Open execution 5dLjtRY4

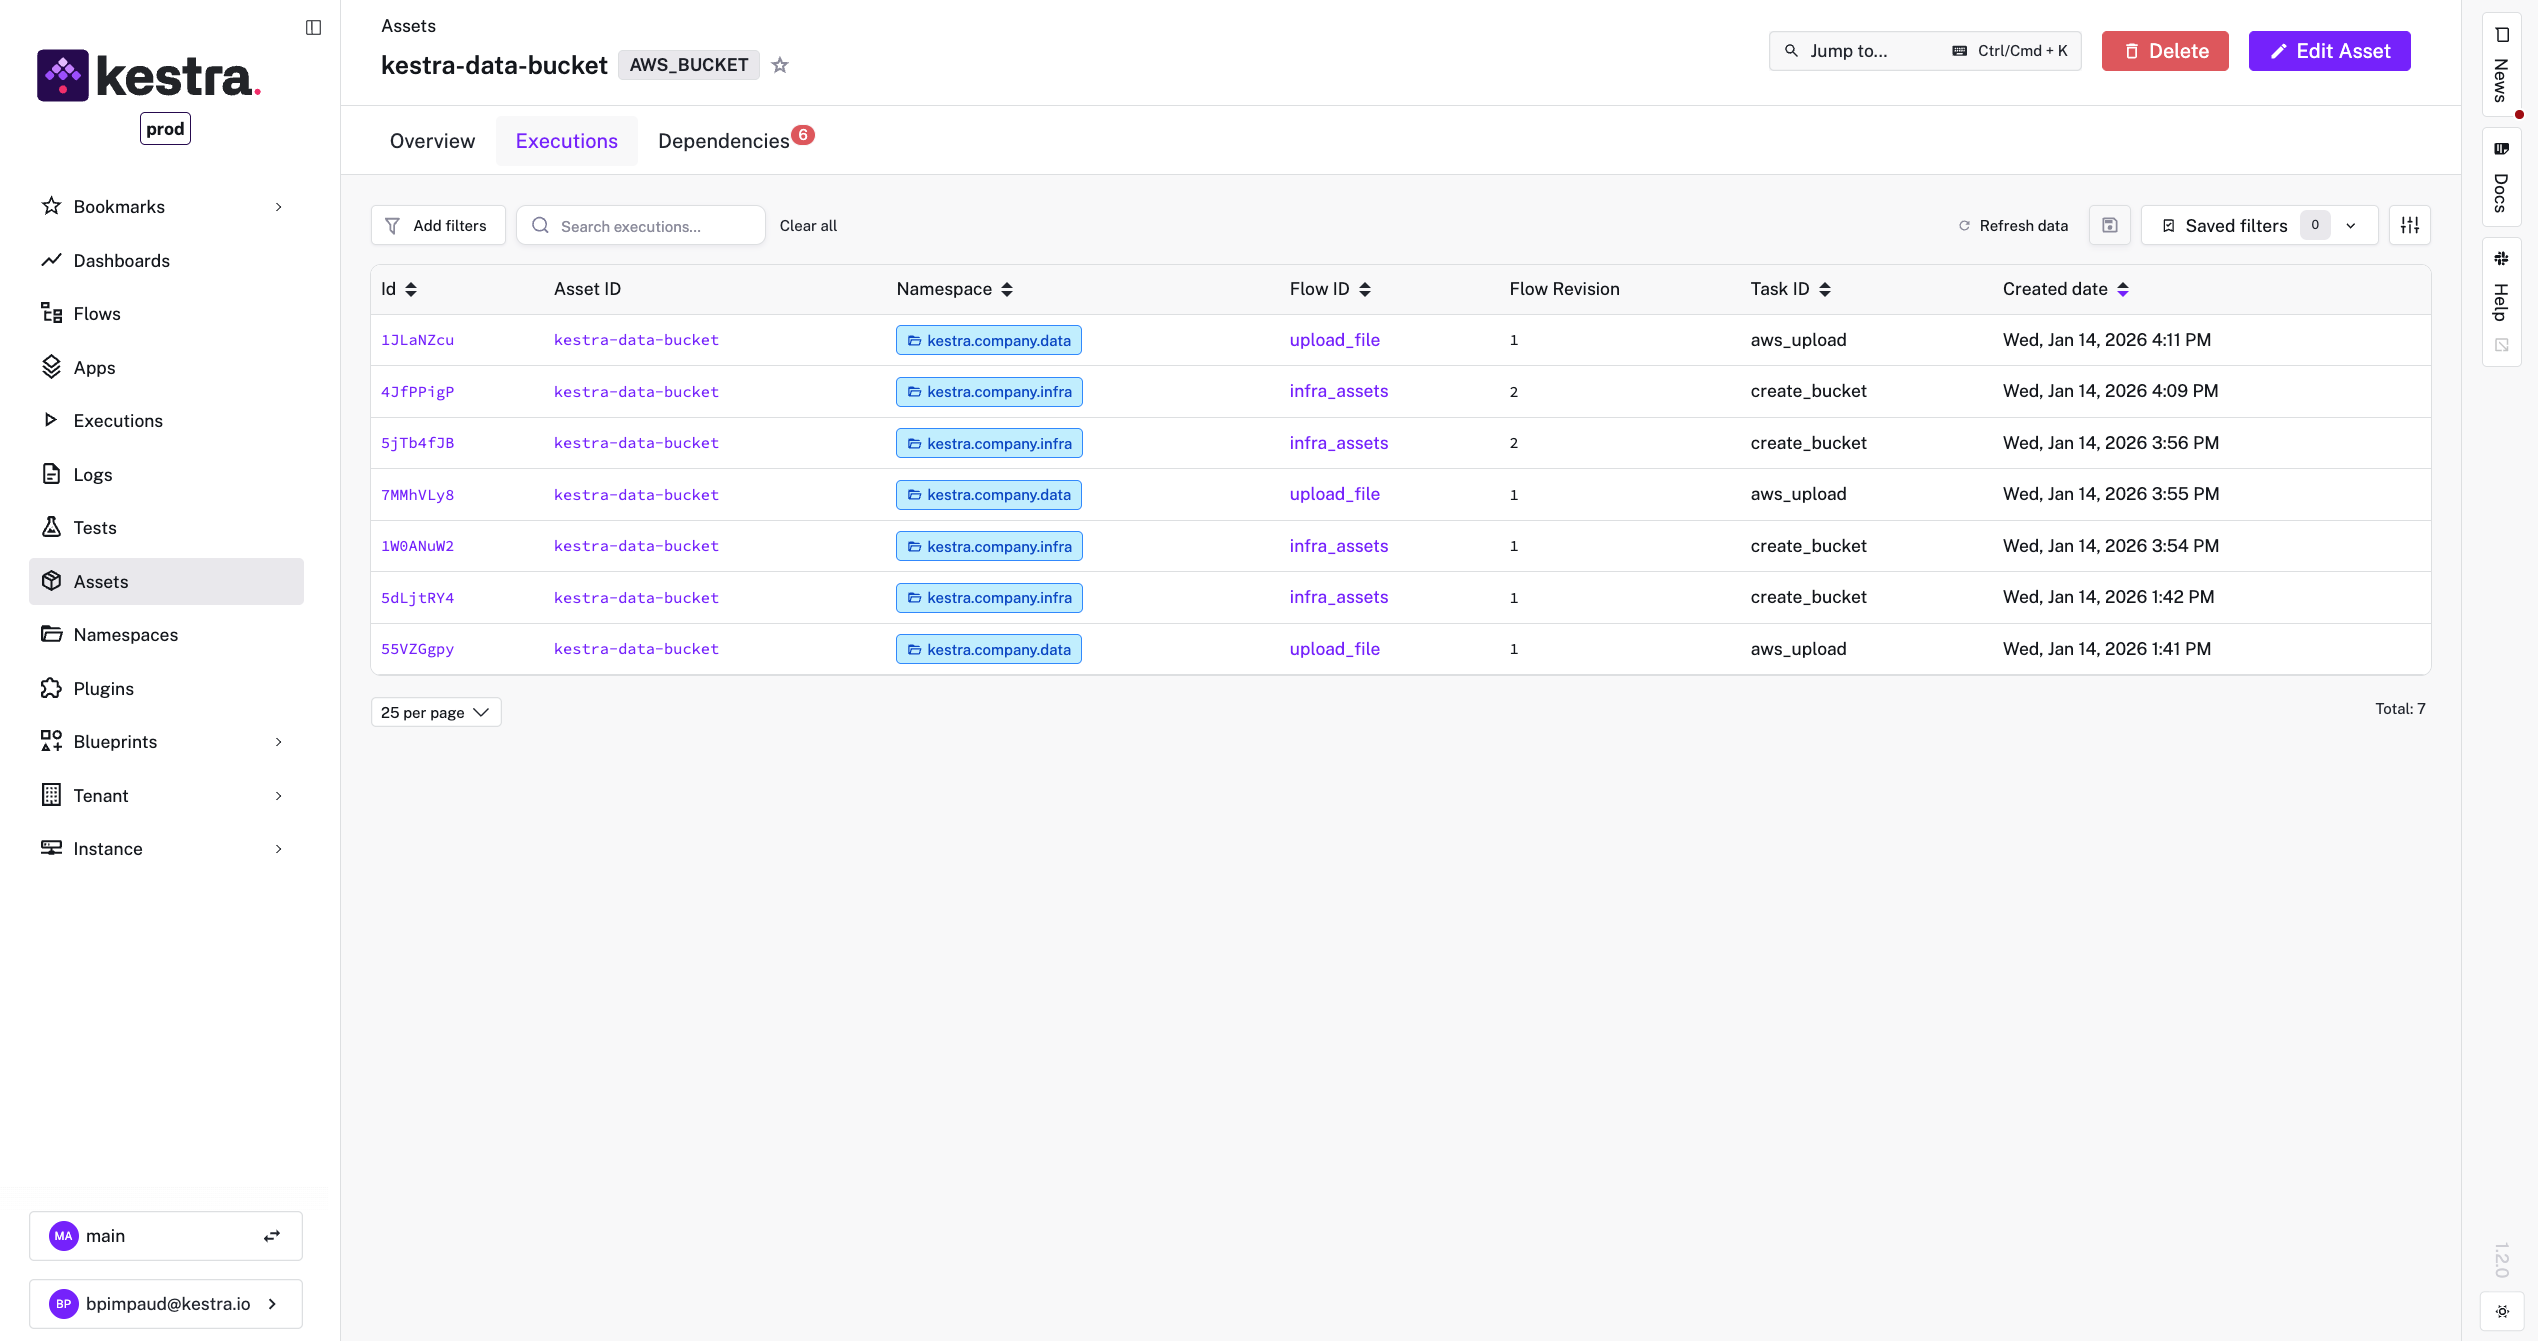pos(417,598)
